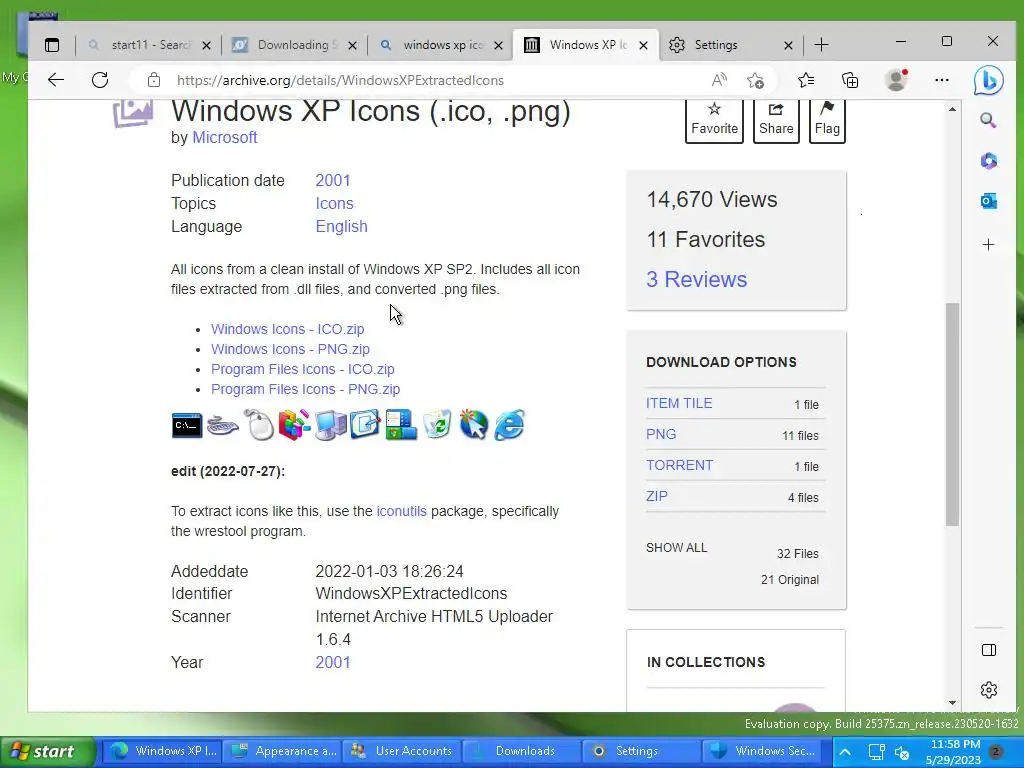The height and width of the screenshot is (768, 1024).
Task: Open the Microsoft 365 sidebar icon
Action: [x=989, y=161]
